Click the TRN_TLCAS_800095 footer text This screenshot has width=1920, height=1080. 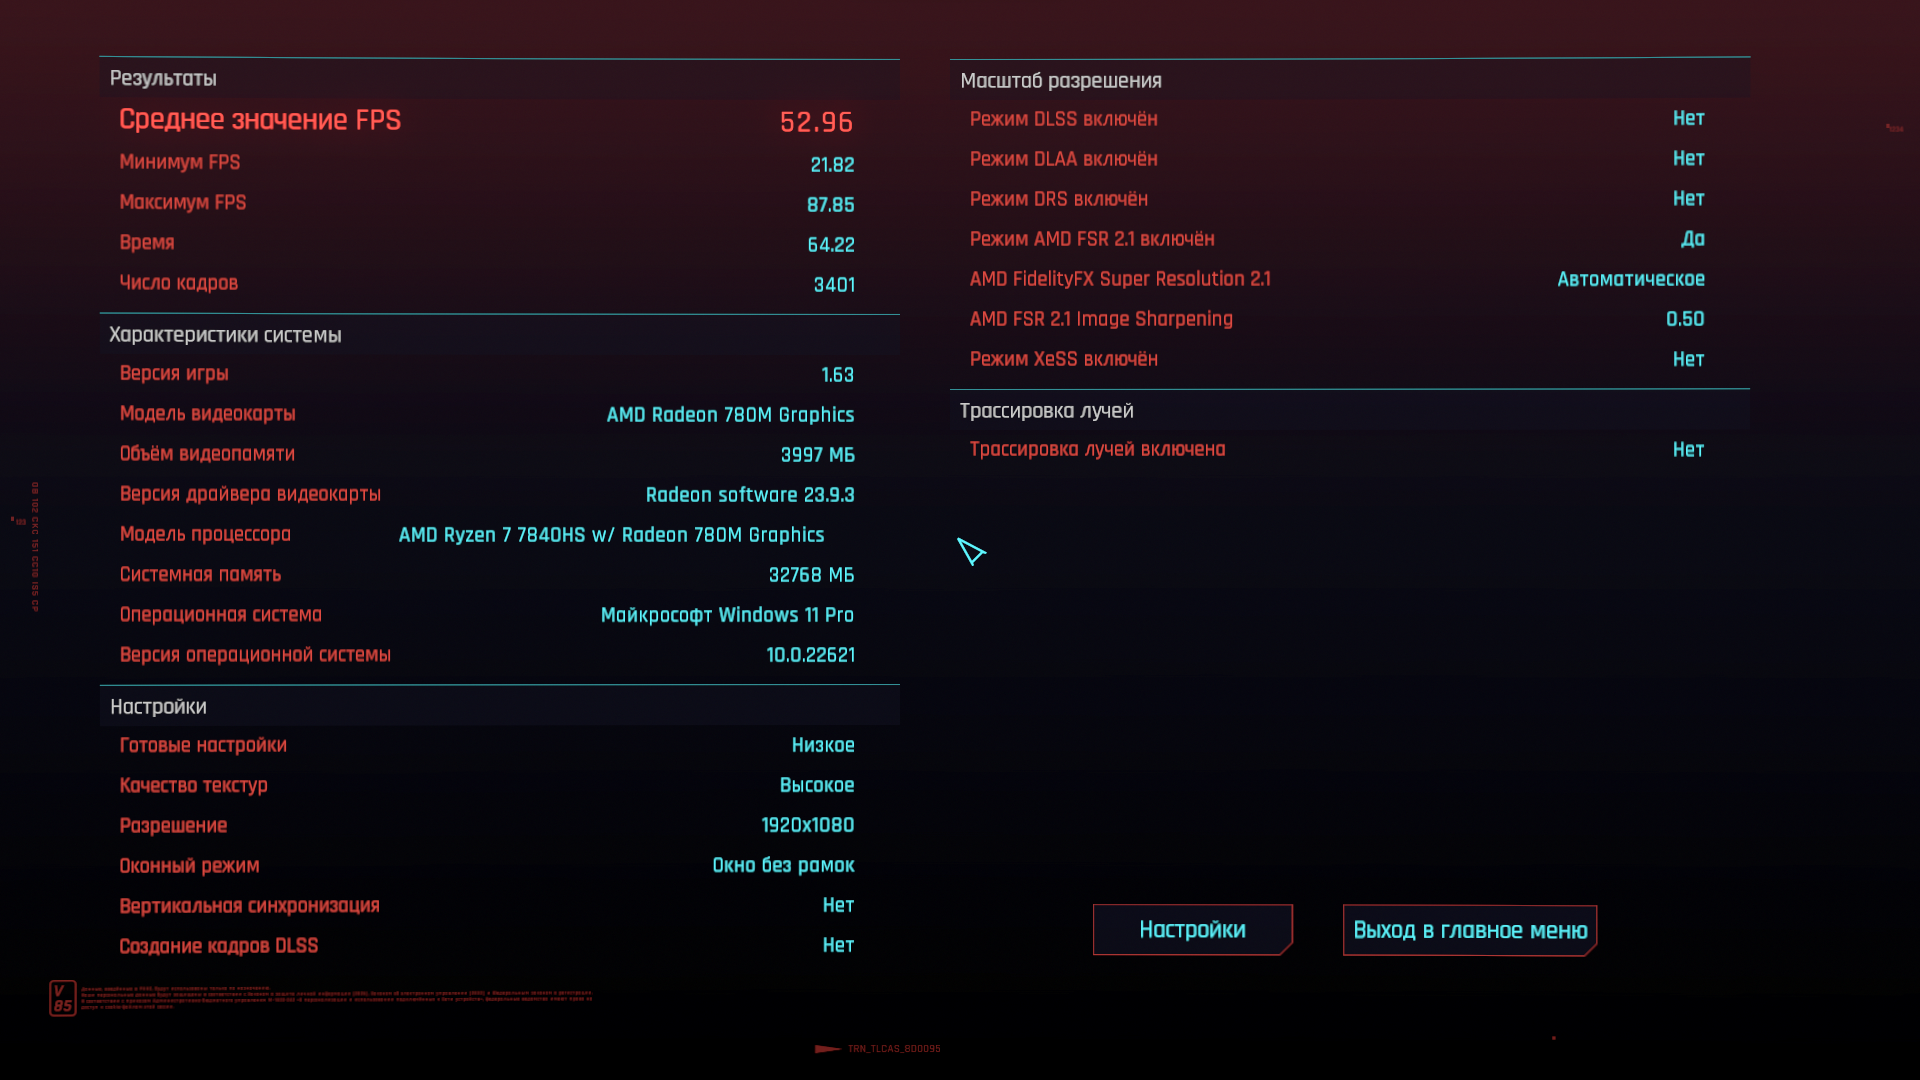click(893, 1049)
